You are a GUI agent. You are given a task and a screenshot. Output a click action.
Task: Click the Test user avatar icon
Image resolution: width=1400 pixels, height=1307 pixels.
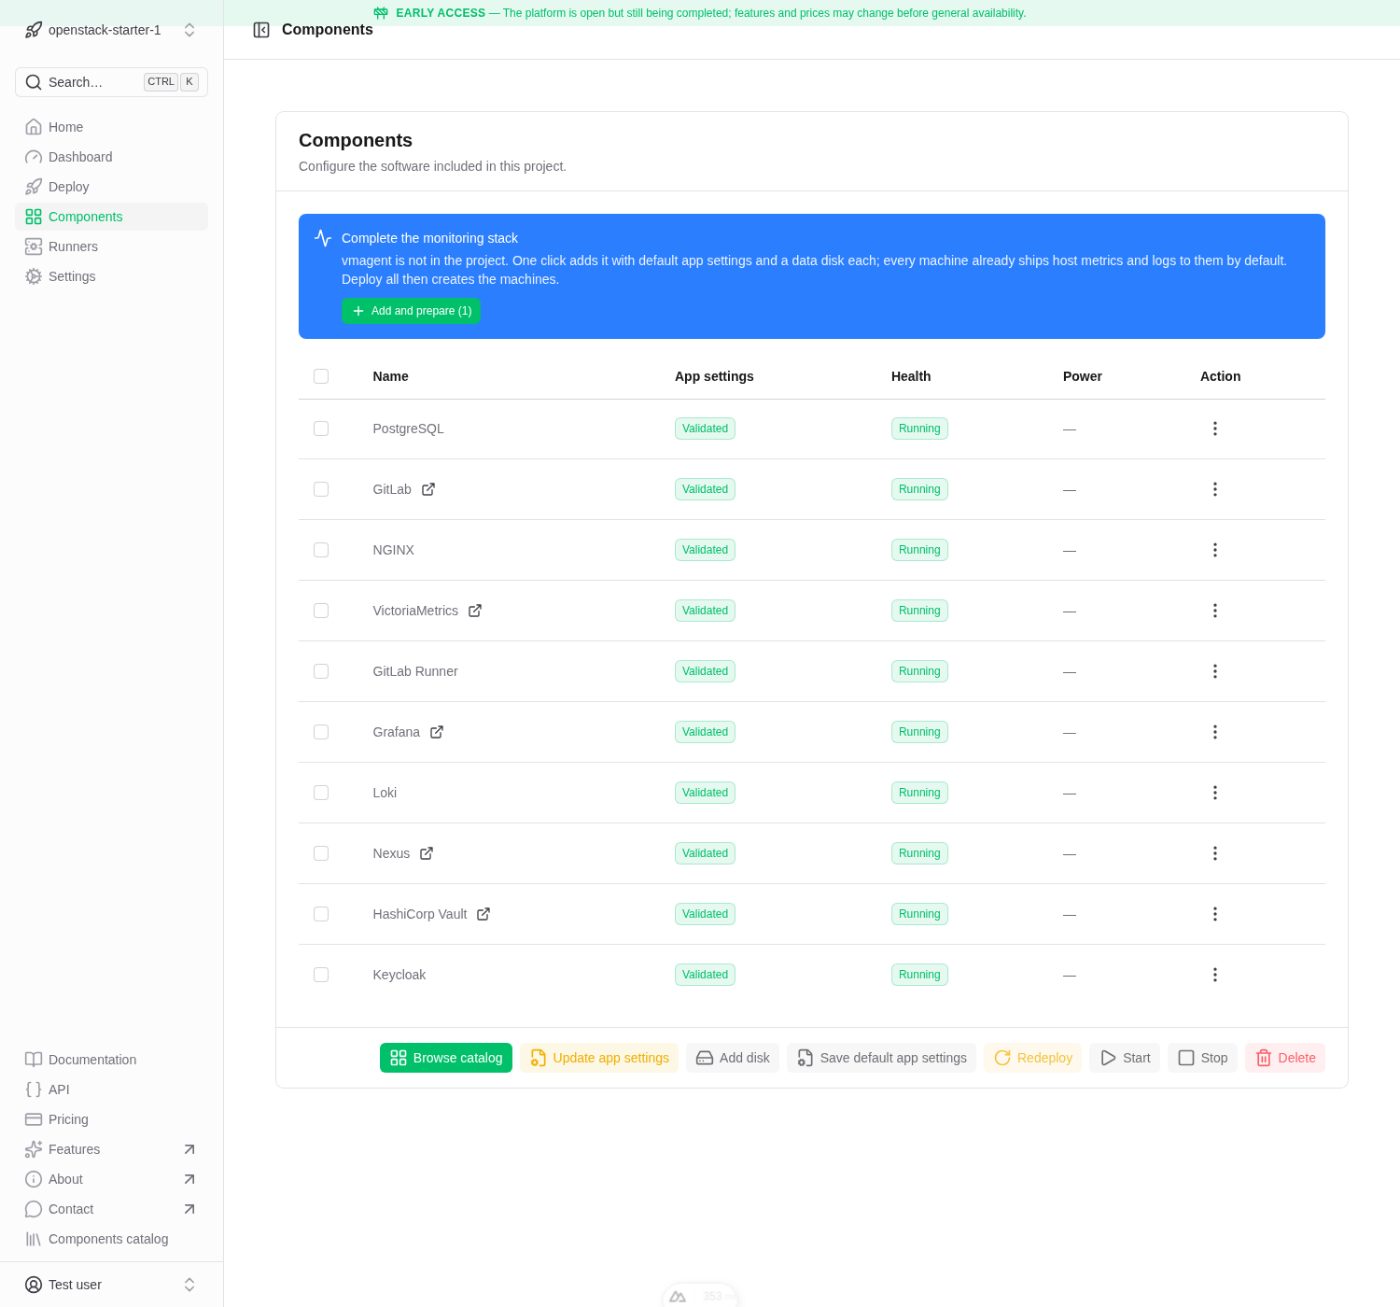click(33, 1285)
